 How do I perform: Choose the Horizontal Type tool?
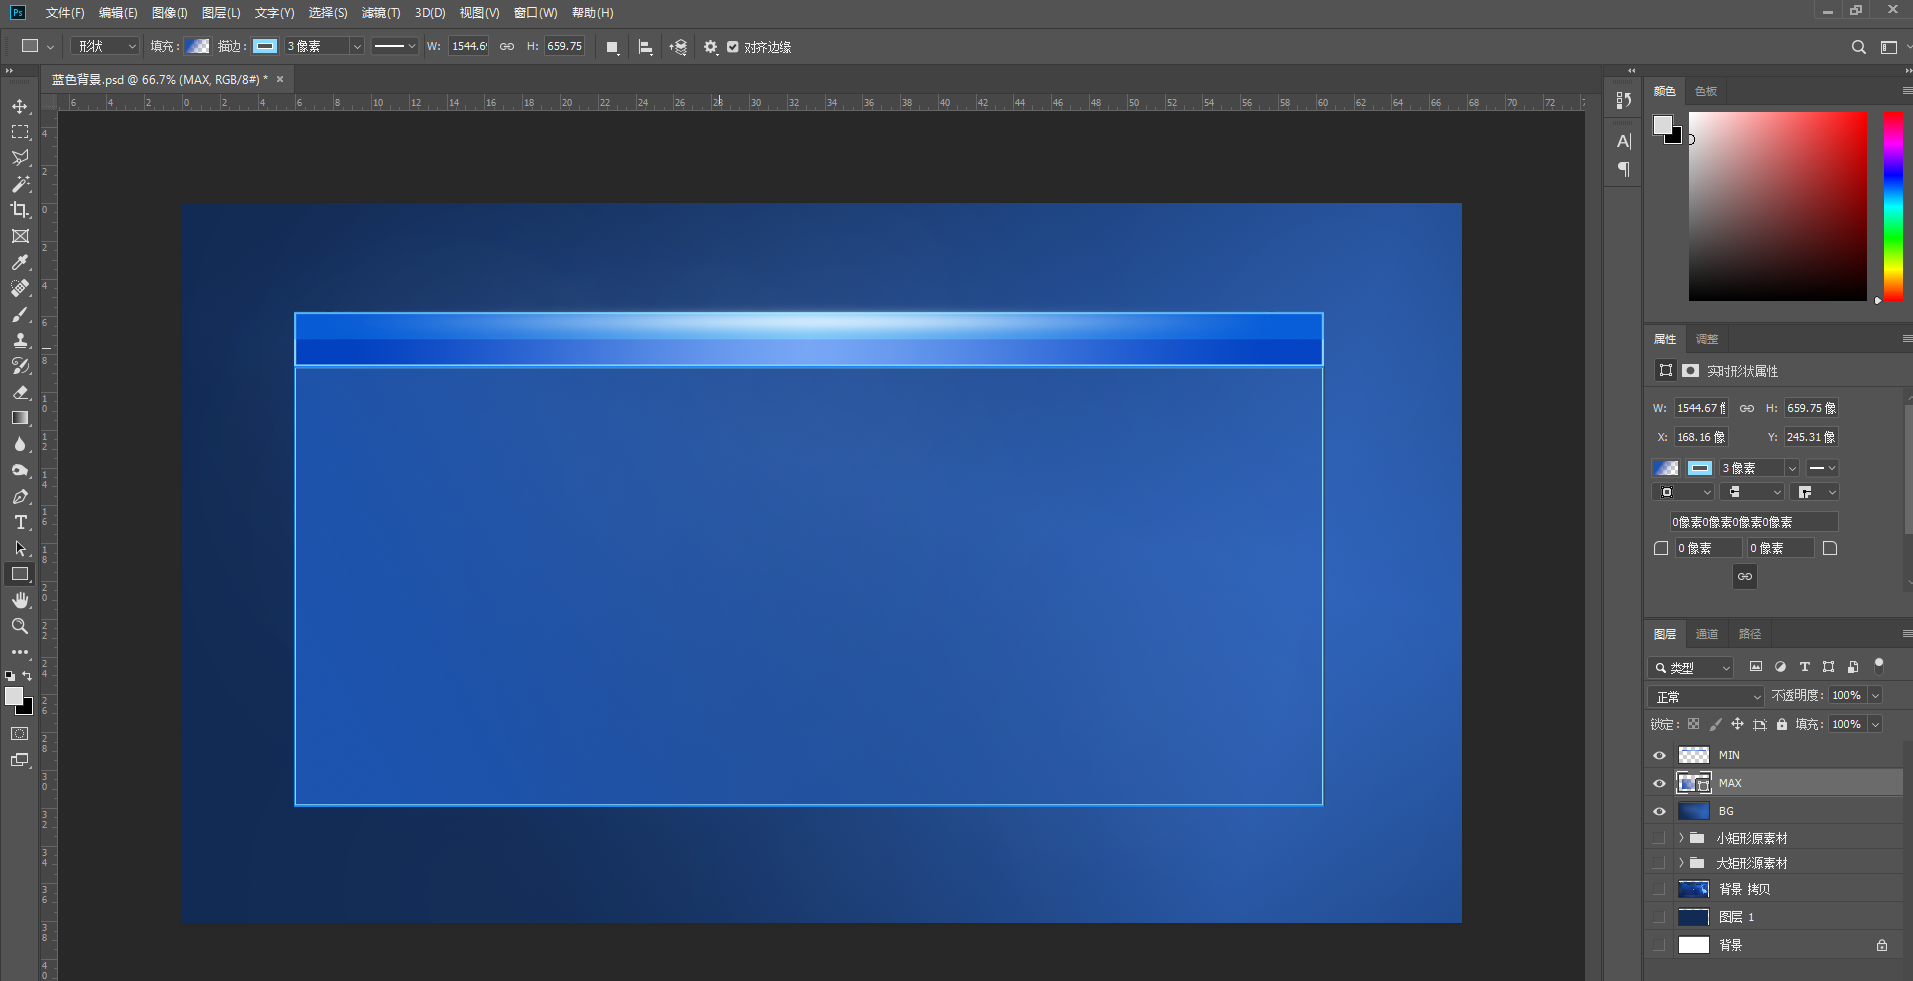(x=20, y=522)
